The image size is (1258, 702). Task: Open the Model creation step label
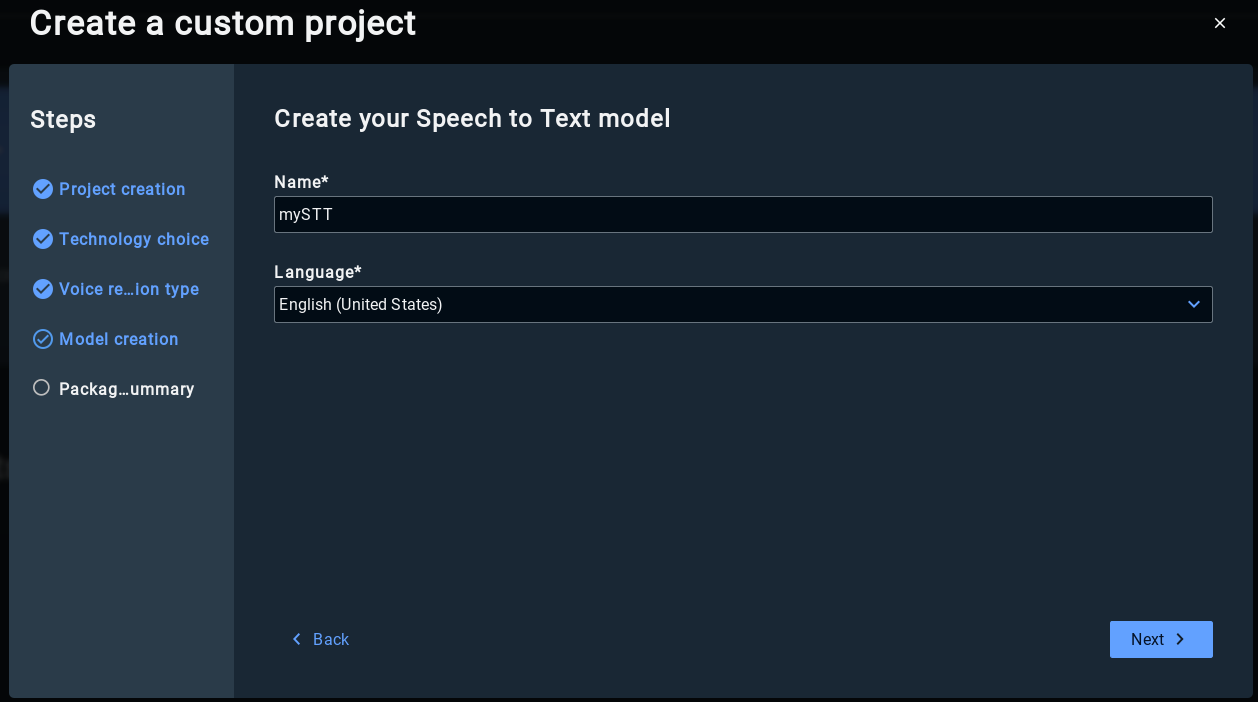tap(119, 339)
